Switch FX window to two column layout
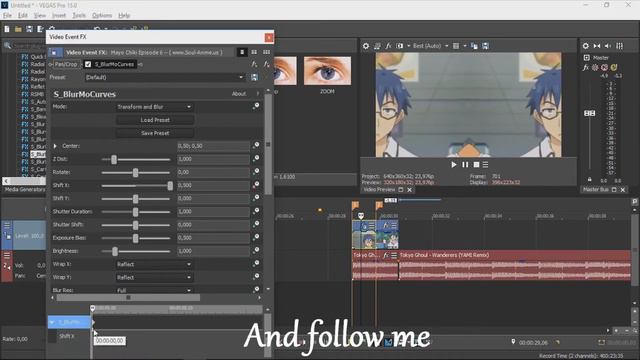This screenshot has width=640, height=360. click(x=254, y=52)
